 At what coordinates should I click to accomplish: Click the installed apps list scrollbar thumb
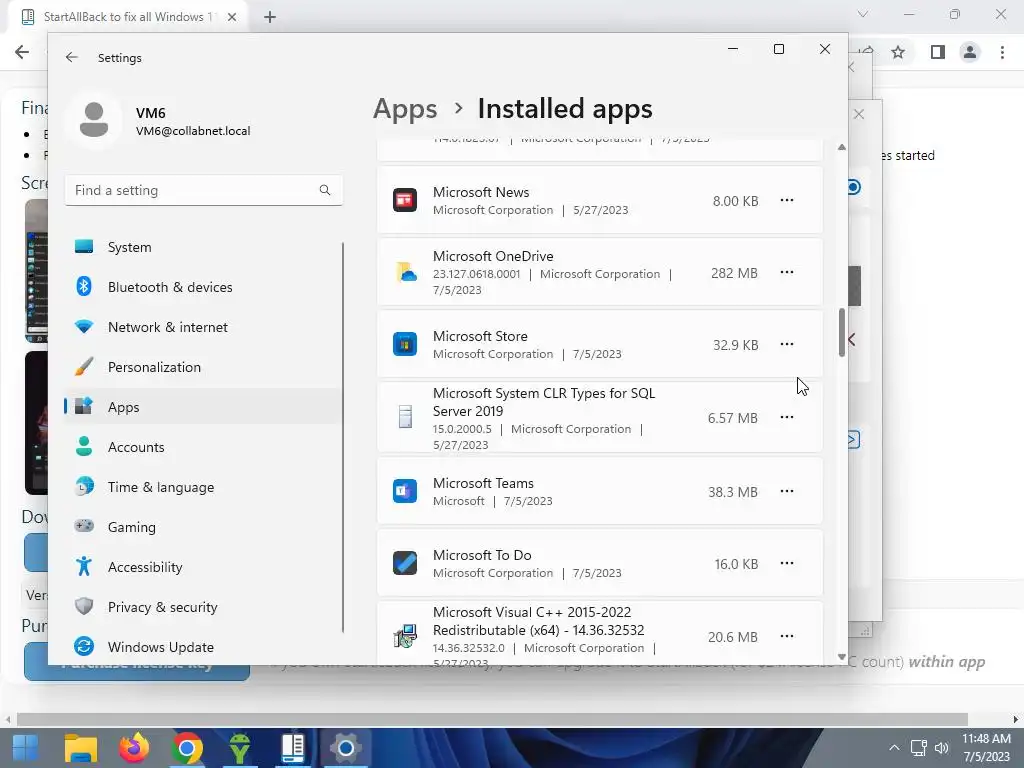pyautogui.click(x=842, y=332)
